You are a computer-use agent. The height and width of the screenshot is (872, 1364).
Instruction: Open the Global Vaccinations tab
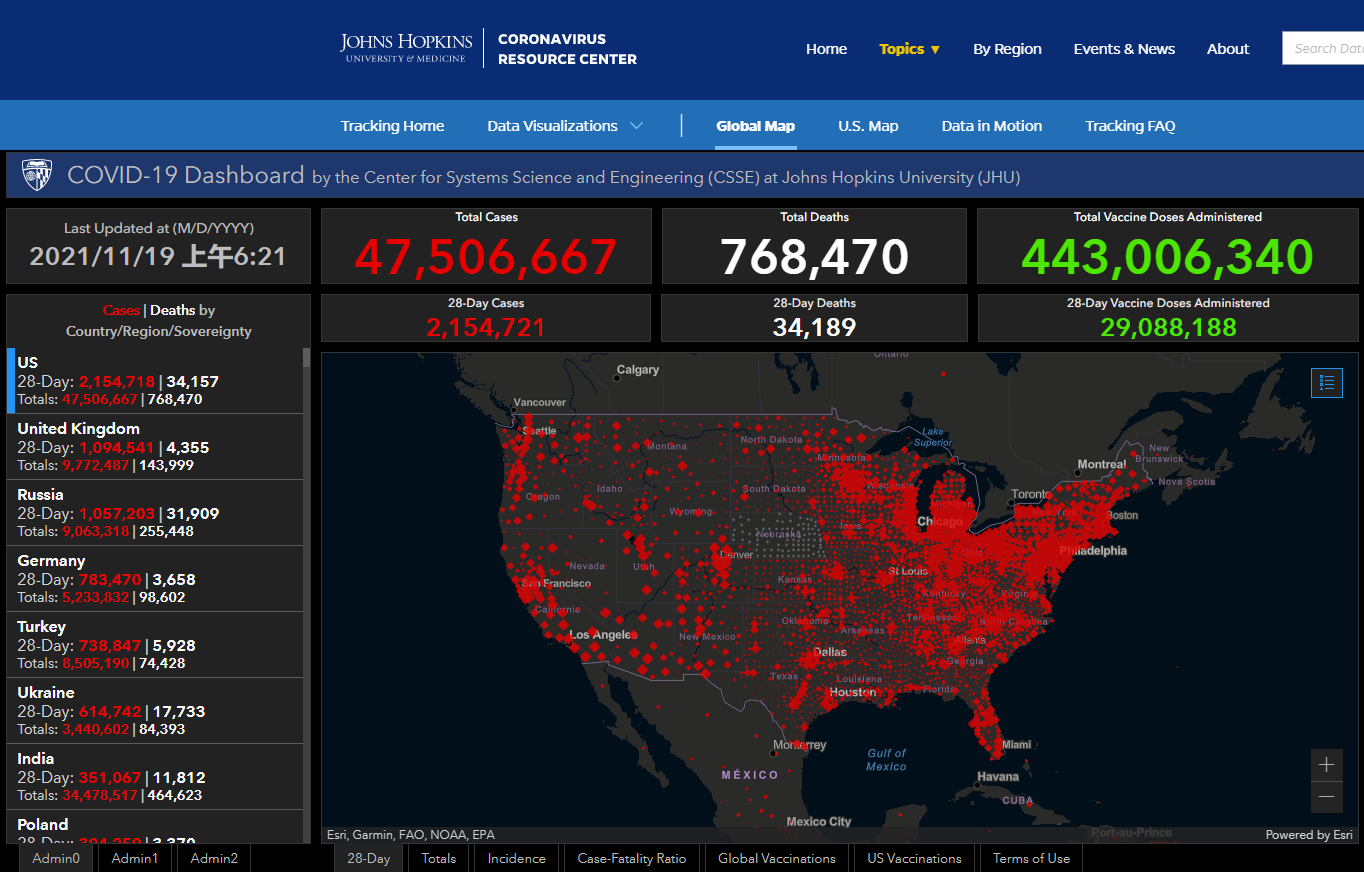777,858
